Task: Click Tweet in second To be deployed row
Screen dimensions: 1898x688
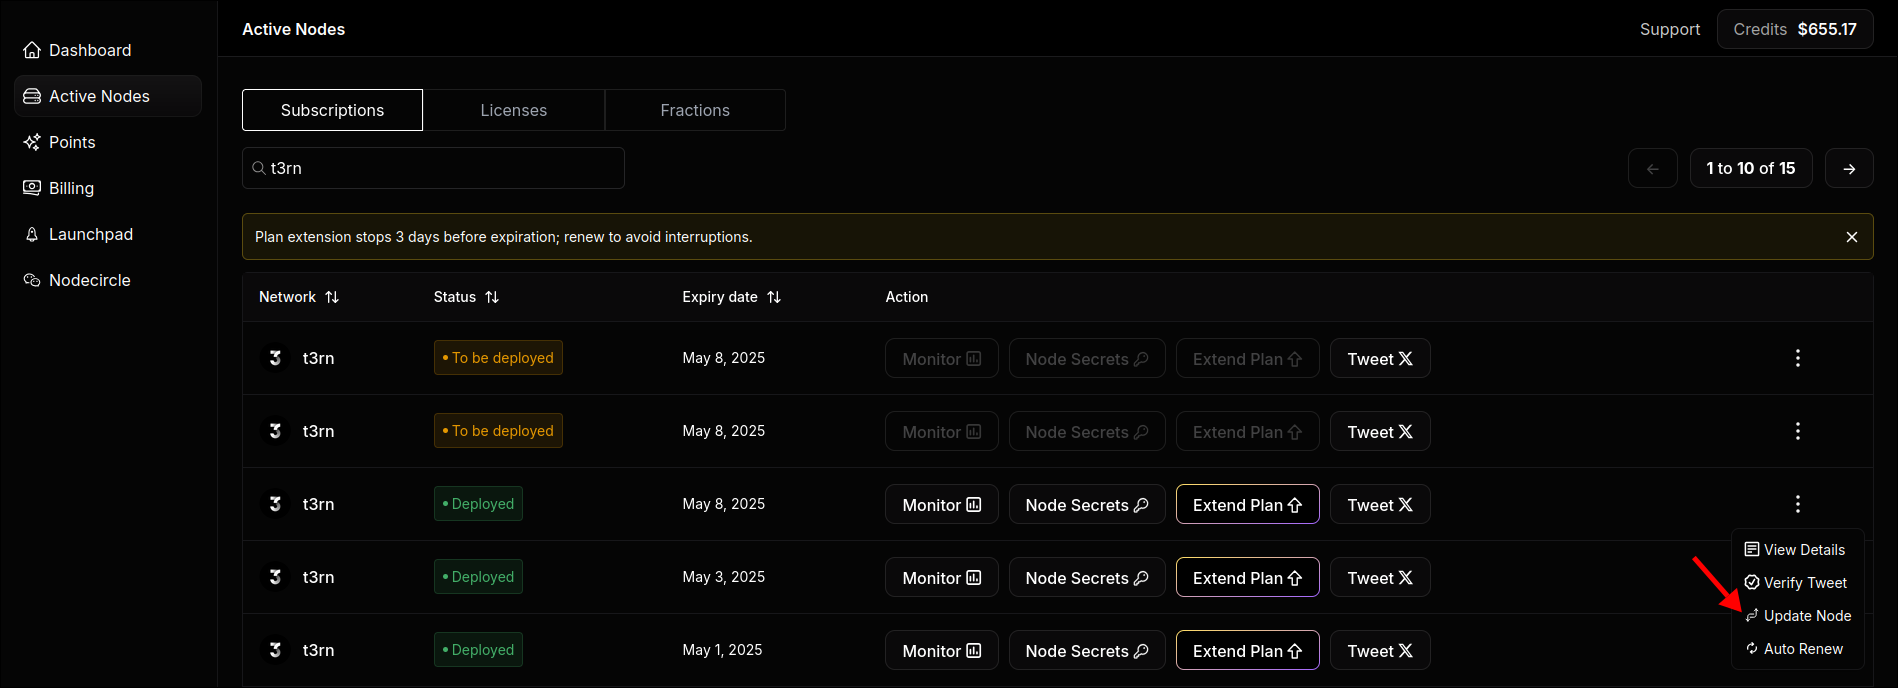Action: (1380, 432)
